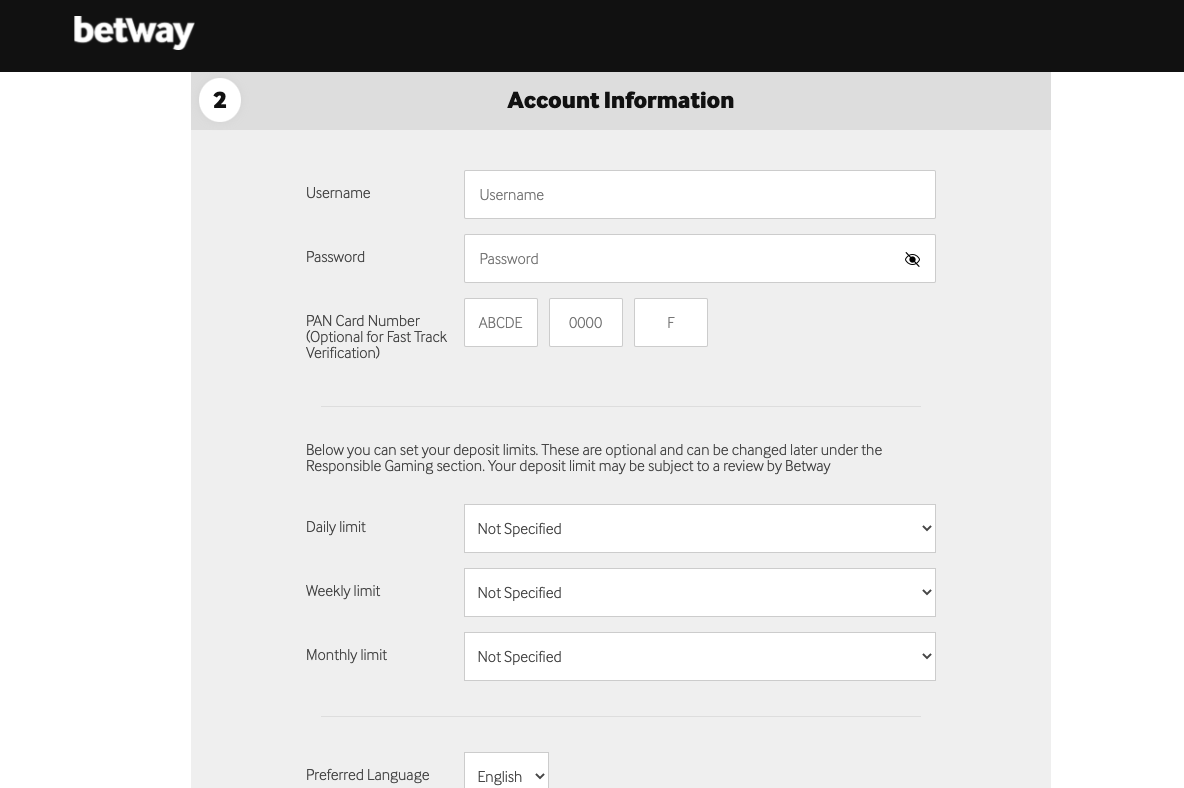The height and width of the screenshot is (788, 1184).
Task: Select Not Specified for Weekly limit
Action: (699, 592)
